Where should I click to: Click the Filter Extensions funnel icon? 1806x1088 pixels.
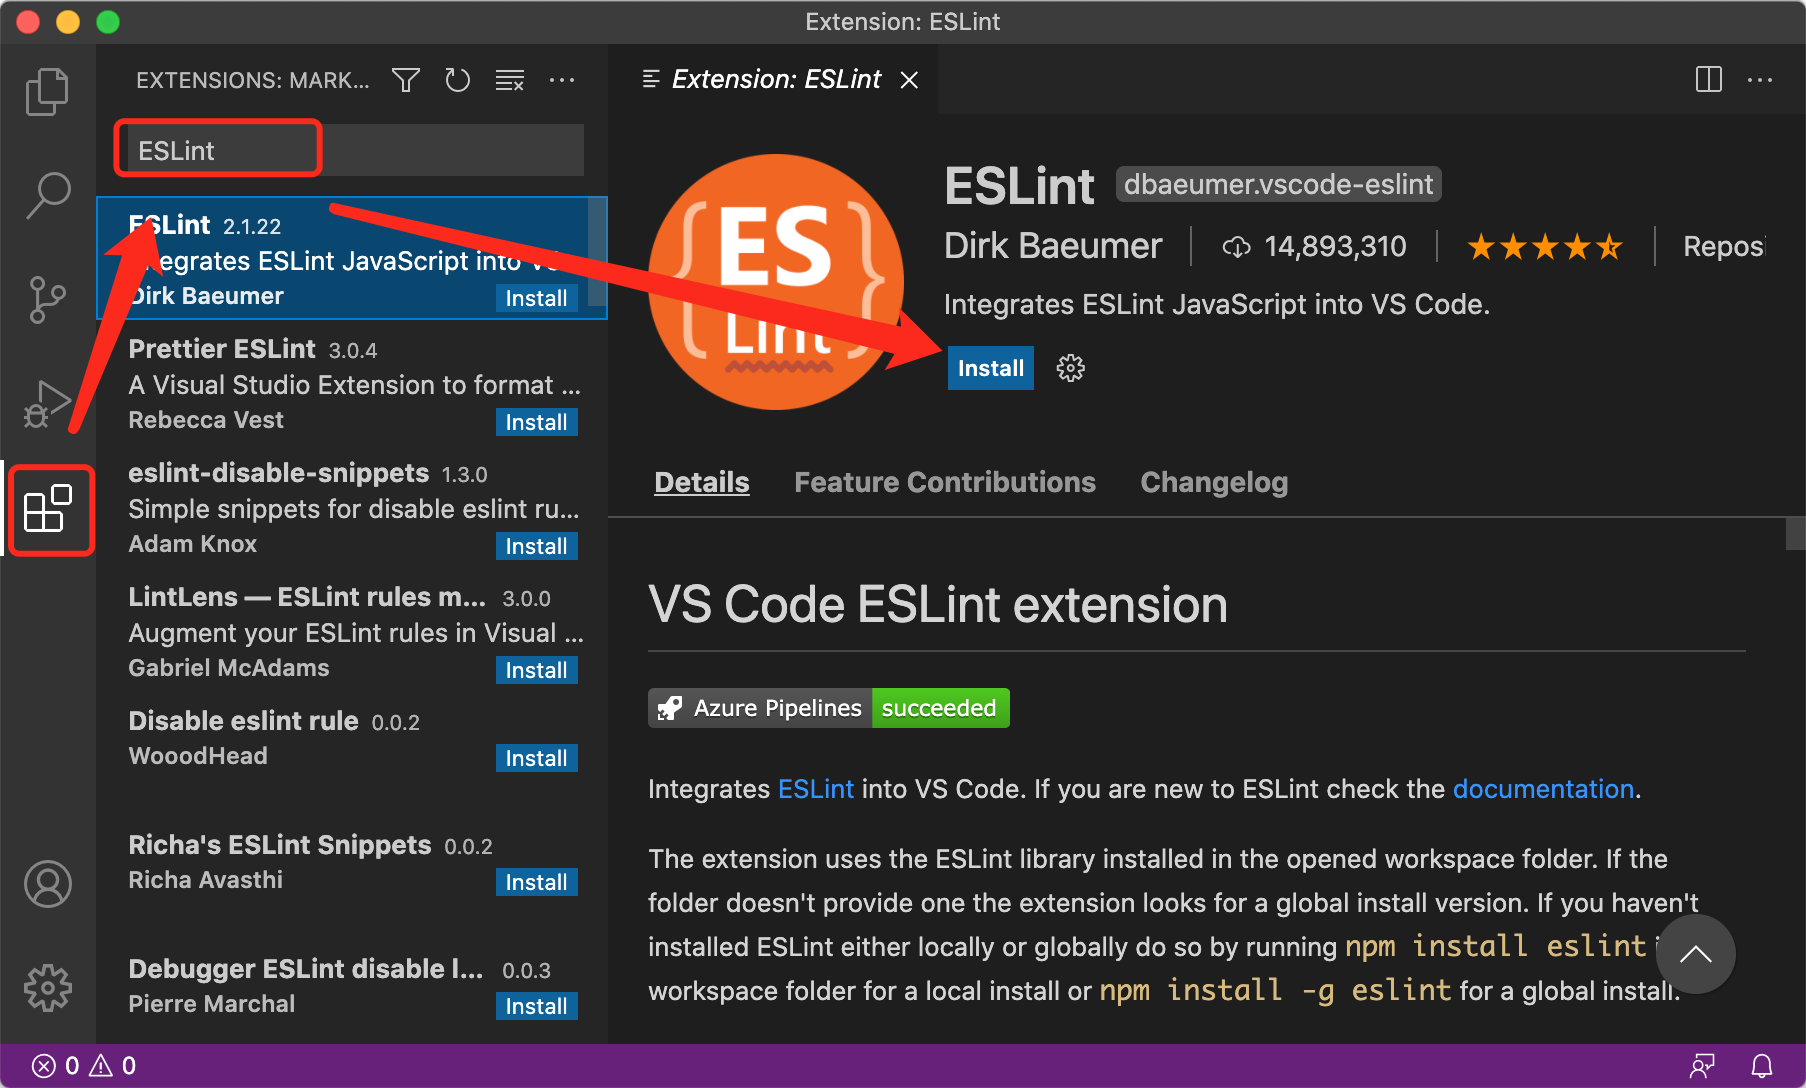click(405, 80)
